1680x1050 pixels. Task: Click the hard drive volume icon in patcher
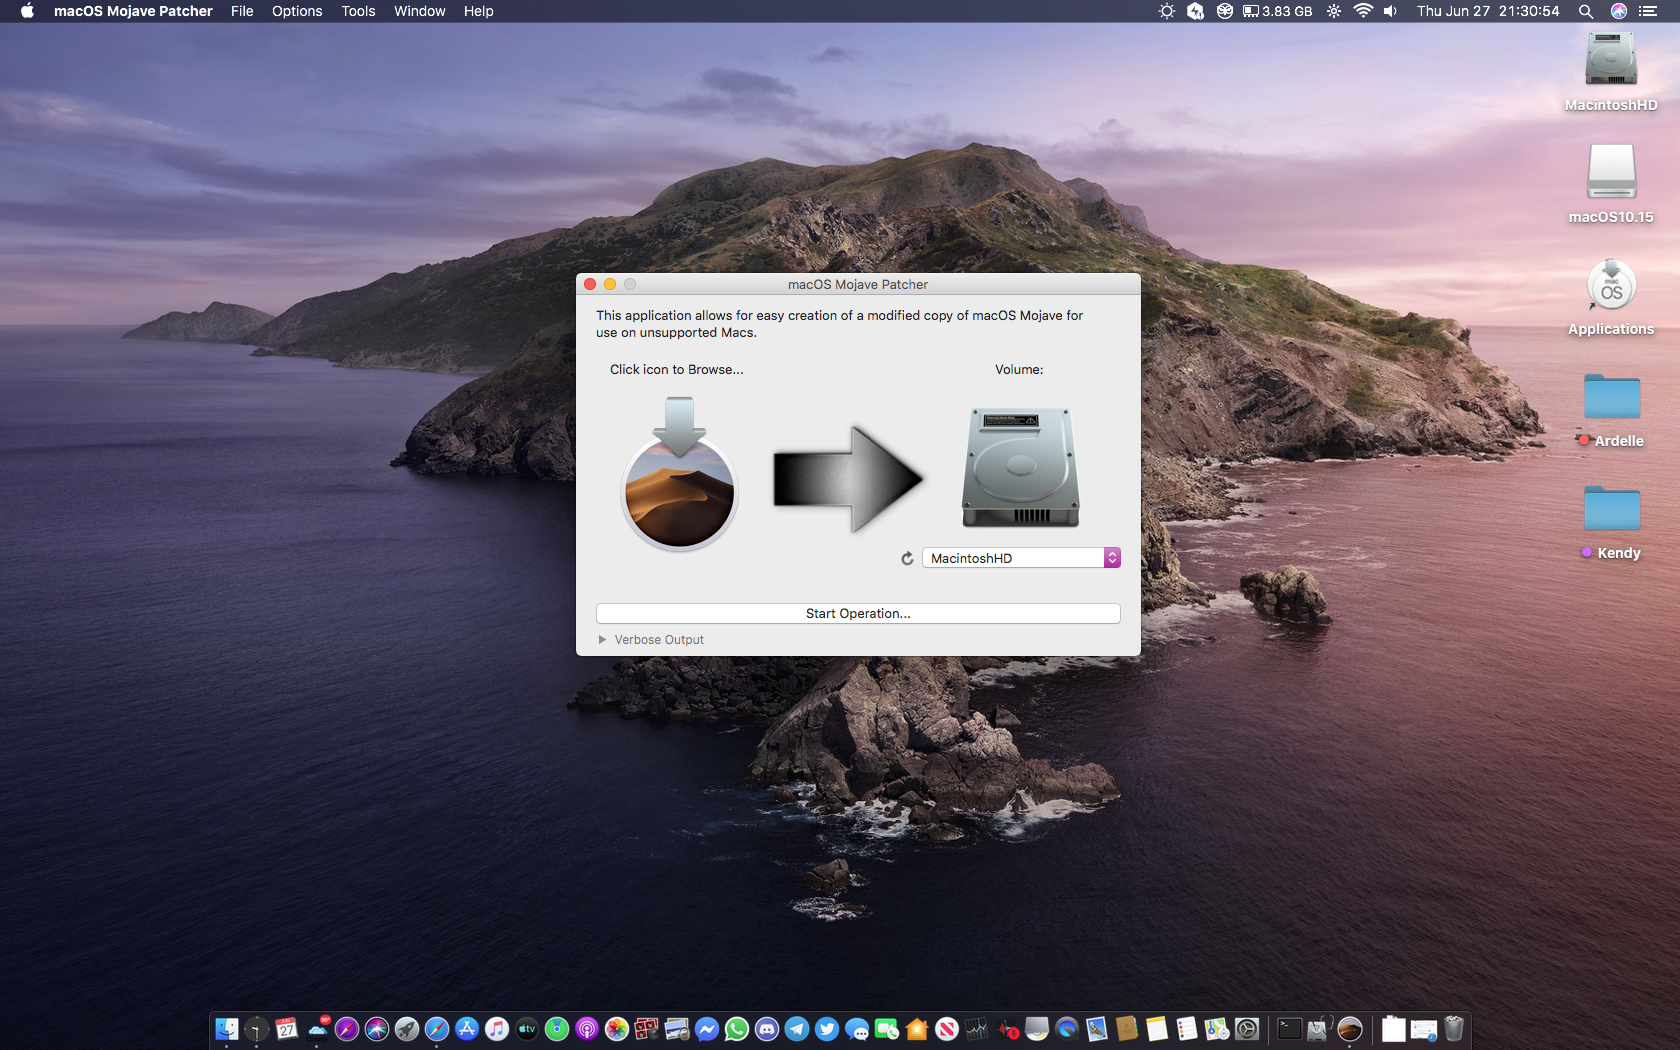tap(1020, 467)
